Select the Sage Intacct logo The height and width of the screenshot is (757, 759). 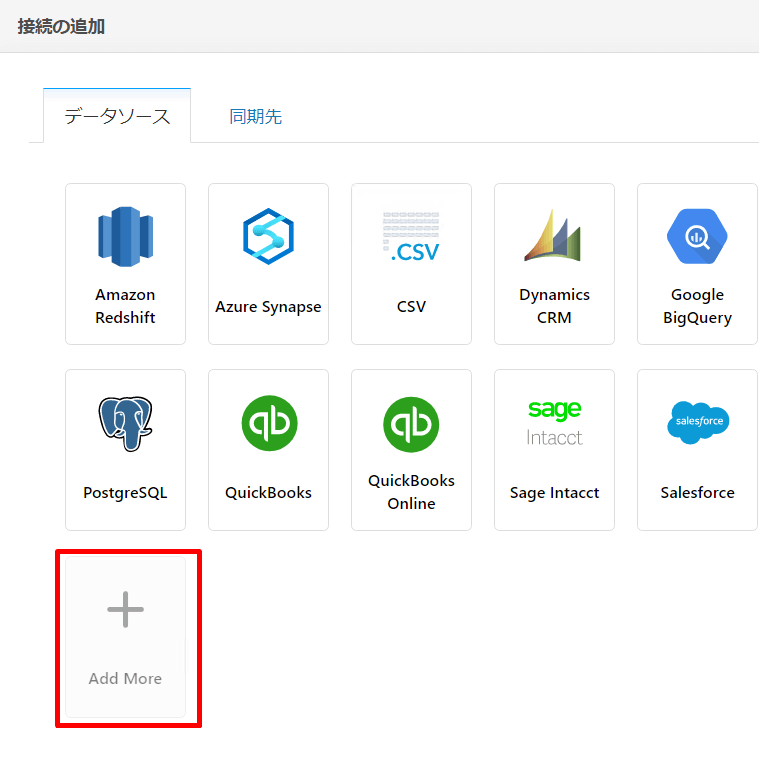click(554, 423)
